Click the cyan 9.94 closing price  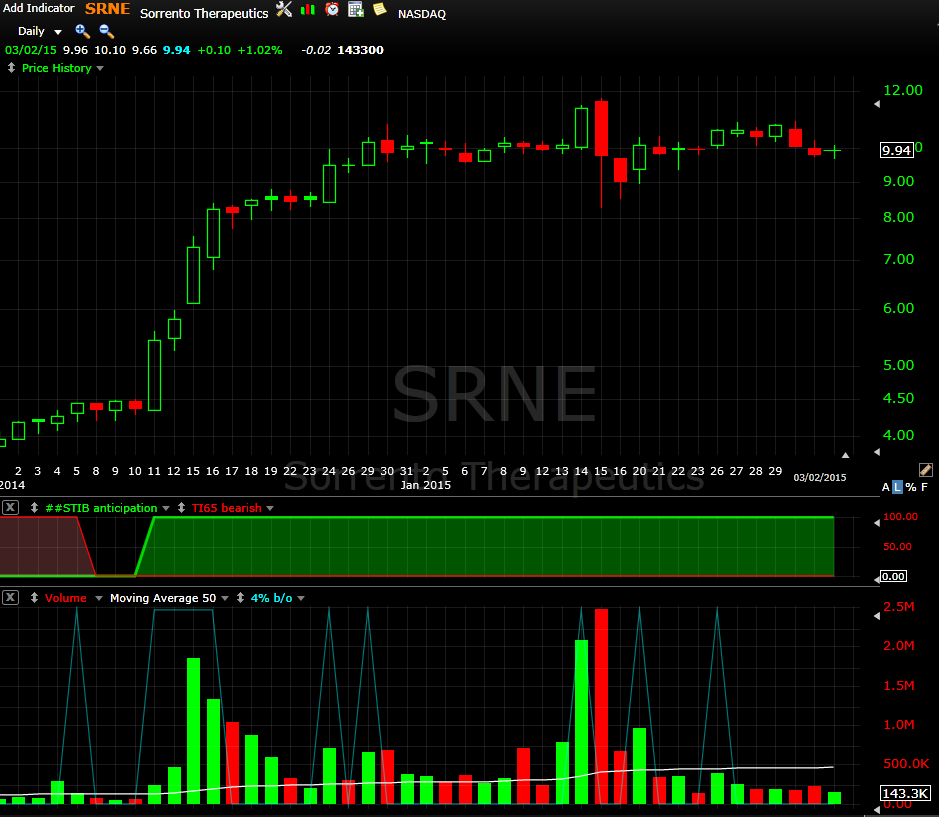tap(177, 50)
